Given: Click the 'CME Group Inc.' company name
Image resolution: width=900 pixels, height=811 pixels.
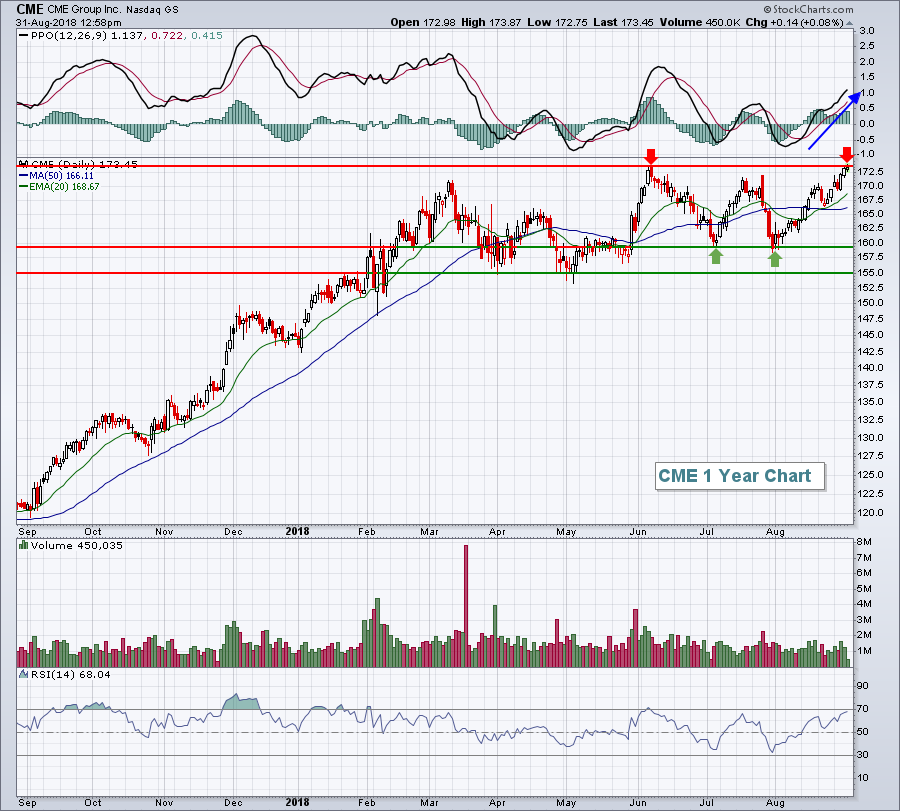Looking at the screenshot, I should point(85,10).
